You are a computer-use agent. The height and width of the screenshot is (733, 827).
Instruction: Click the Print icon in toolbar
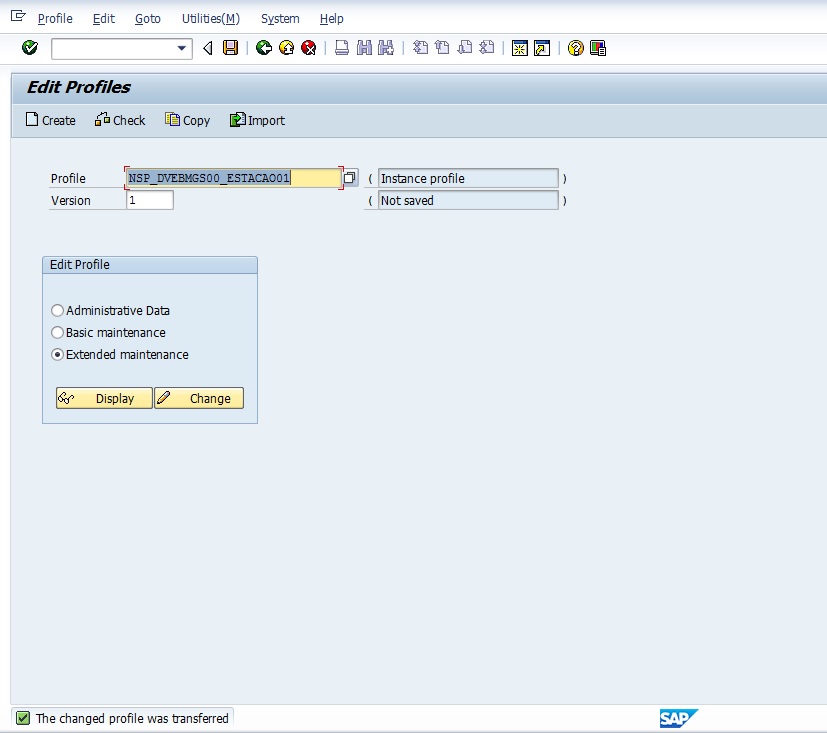[x=342, y=48]
